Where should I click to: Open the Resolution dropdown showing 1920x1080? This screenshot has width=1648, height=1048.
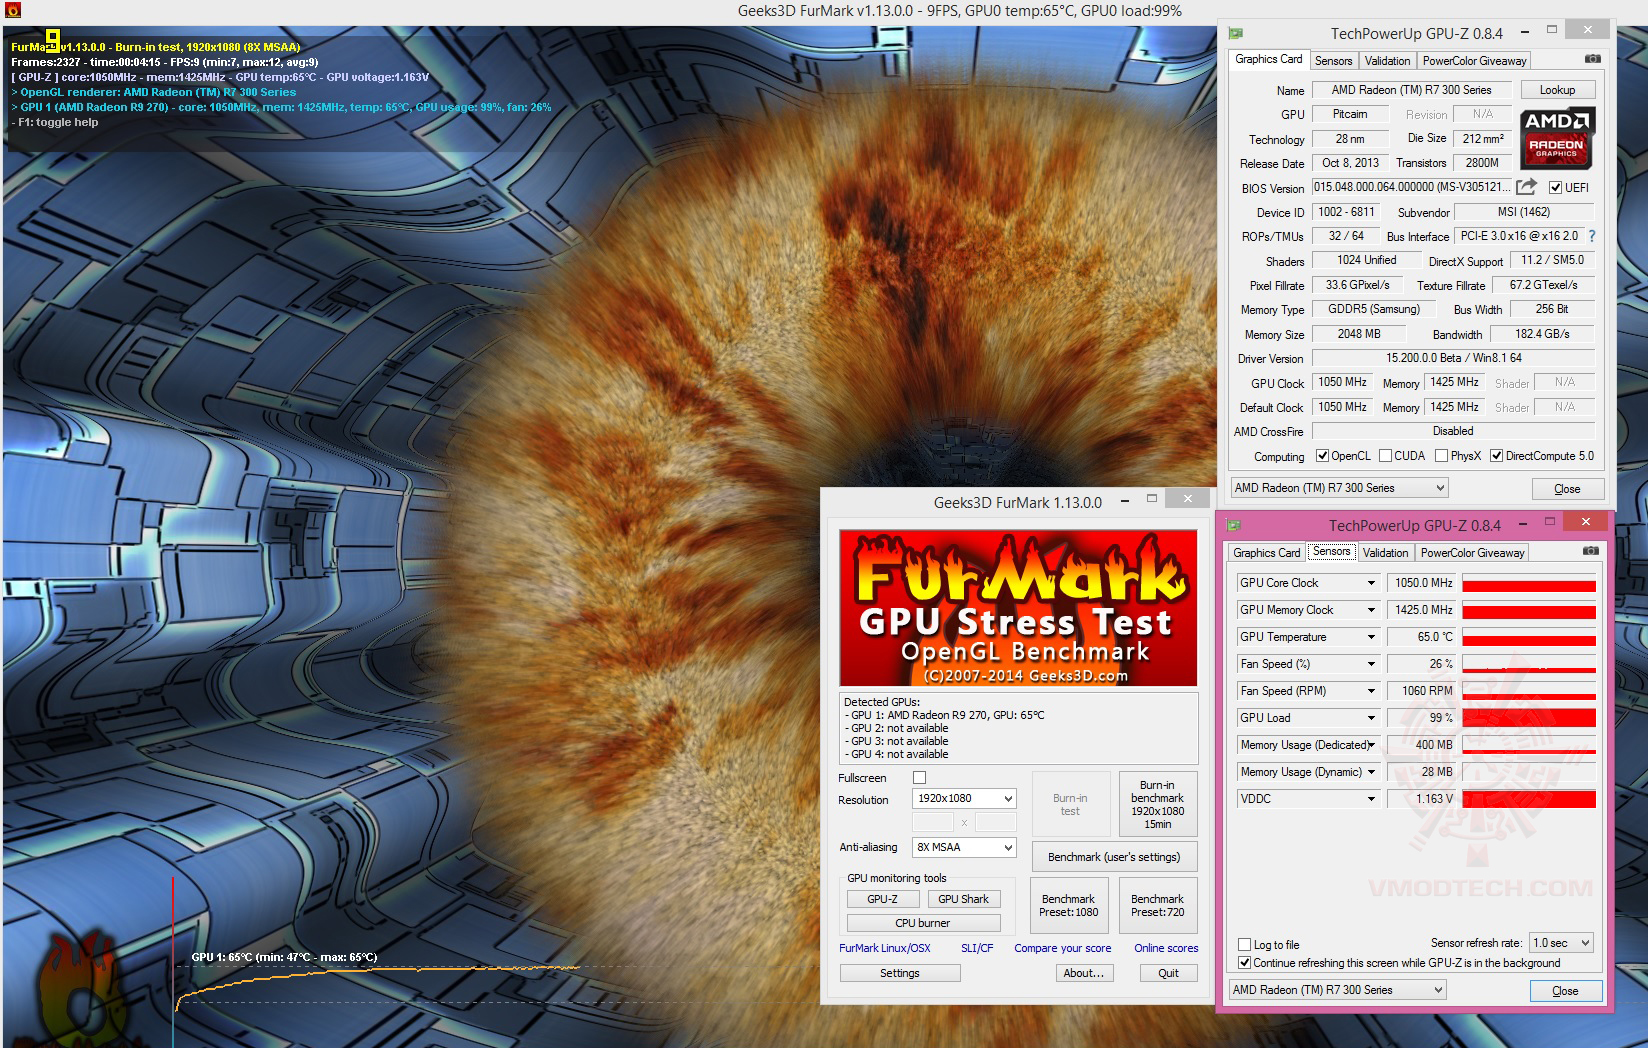(x=964, y=799)
